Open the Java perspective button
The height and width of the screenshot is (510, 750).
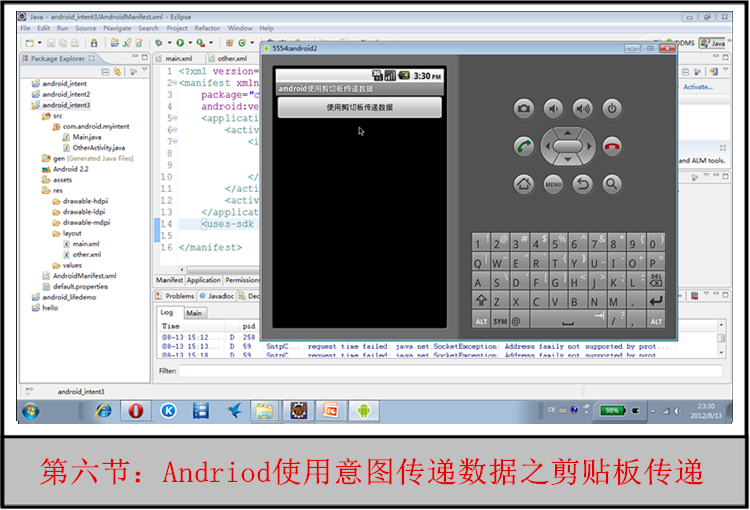tap(713, 43)
